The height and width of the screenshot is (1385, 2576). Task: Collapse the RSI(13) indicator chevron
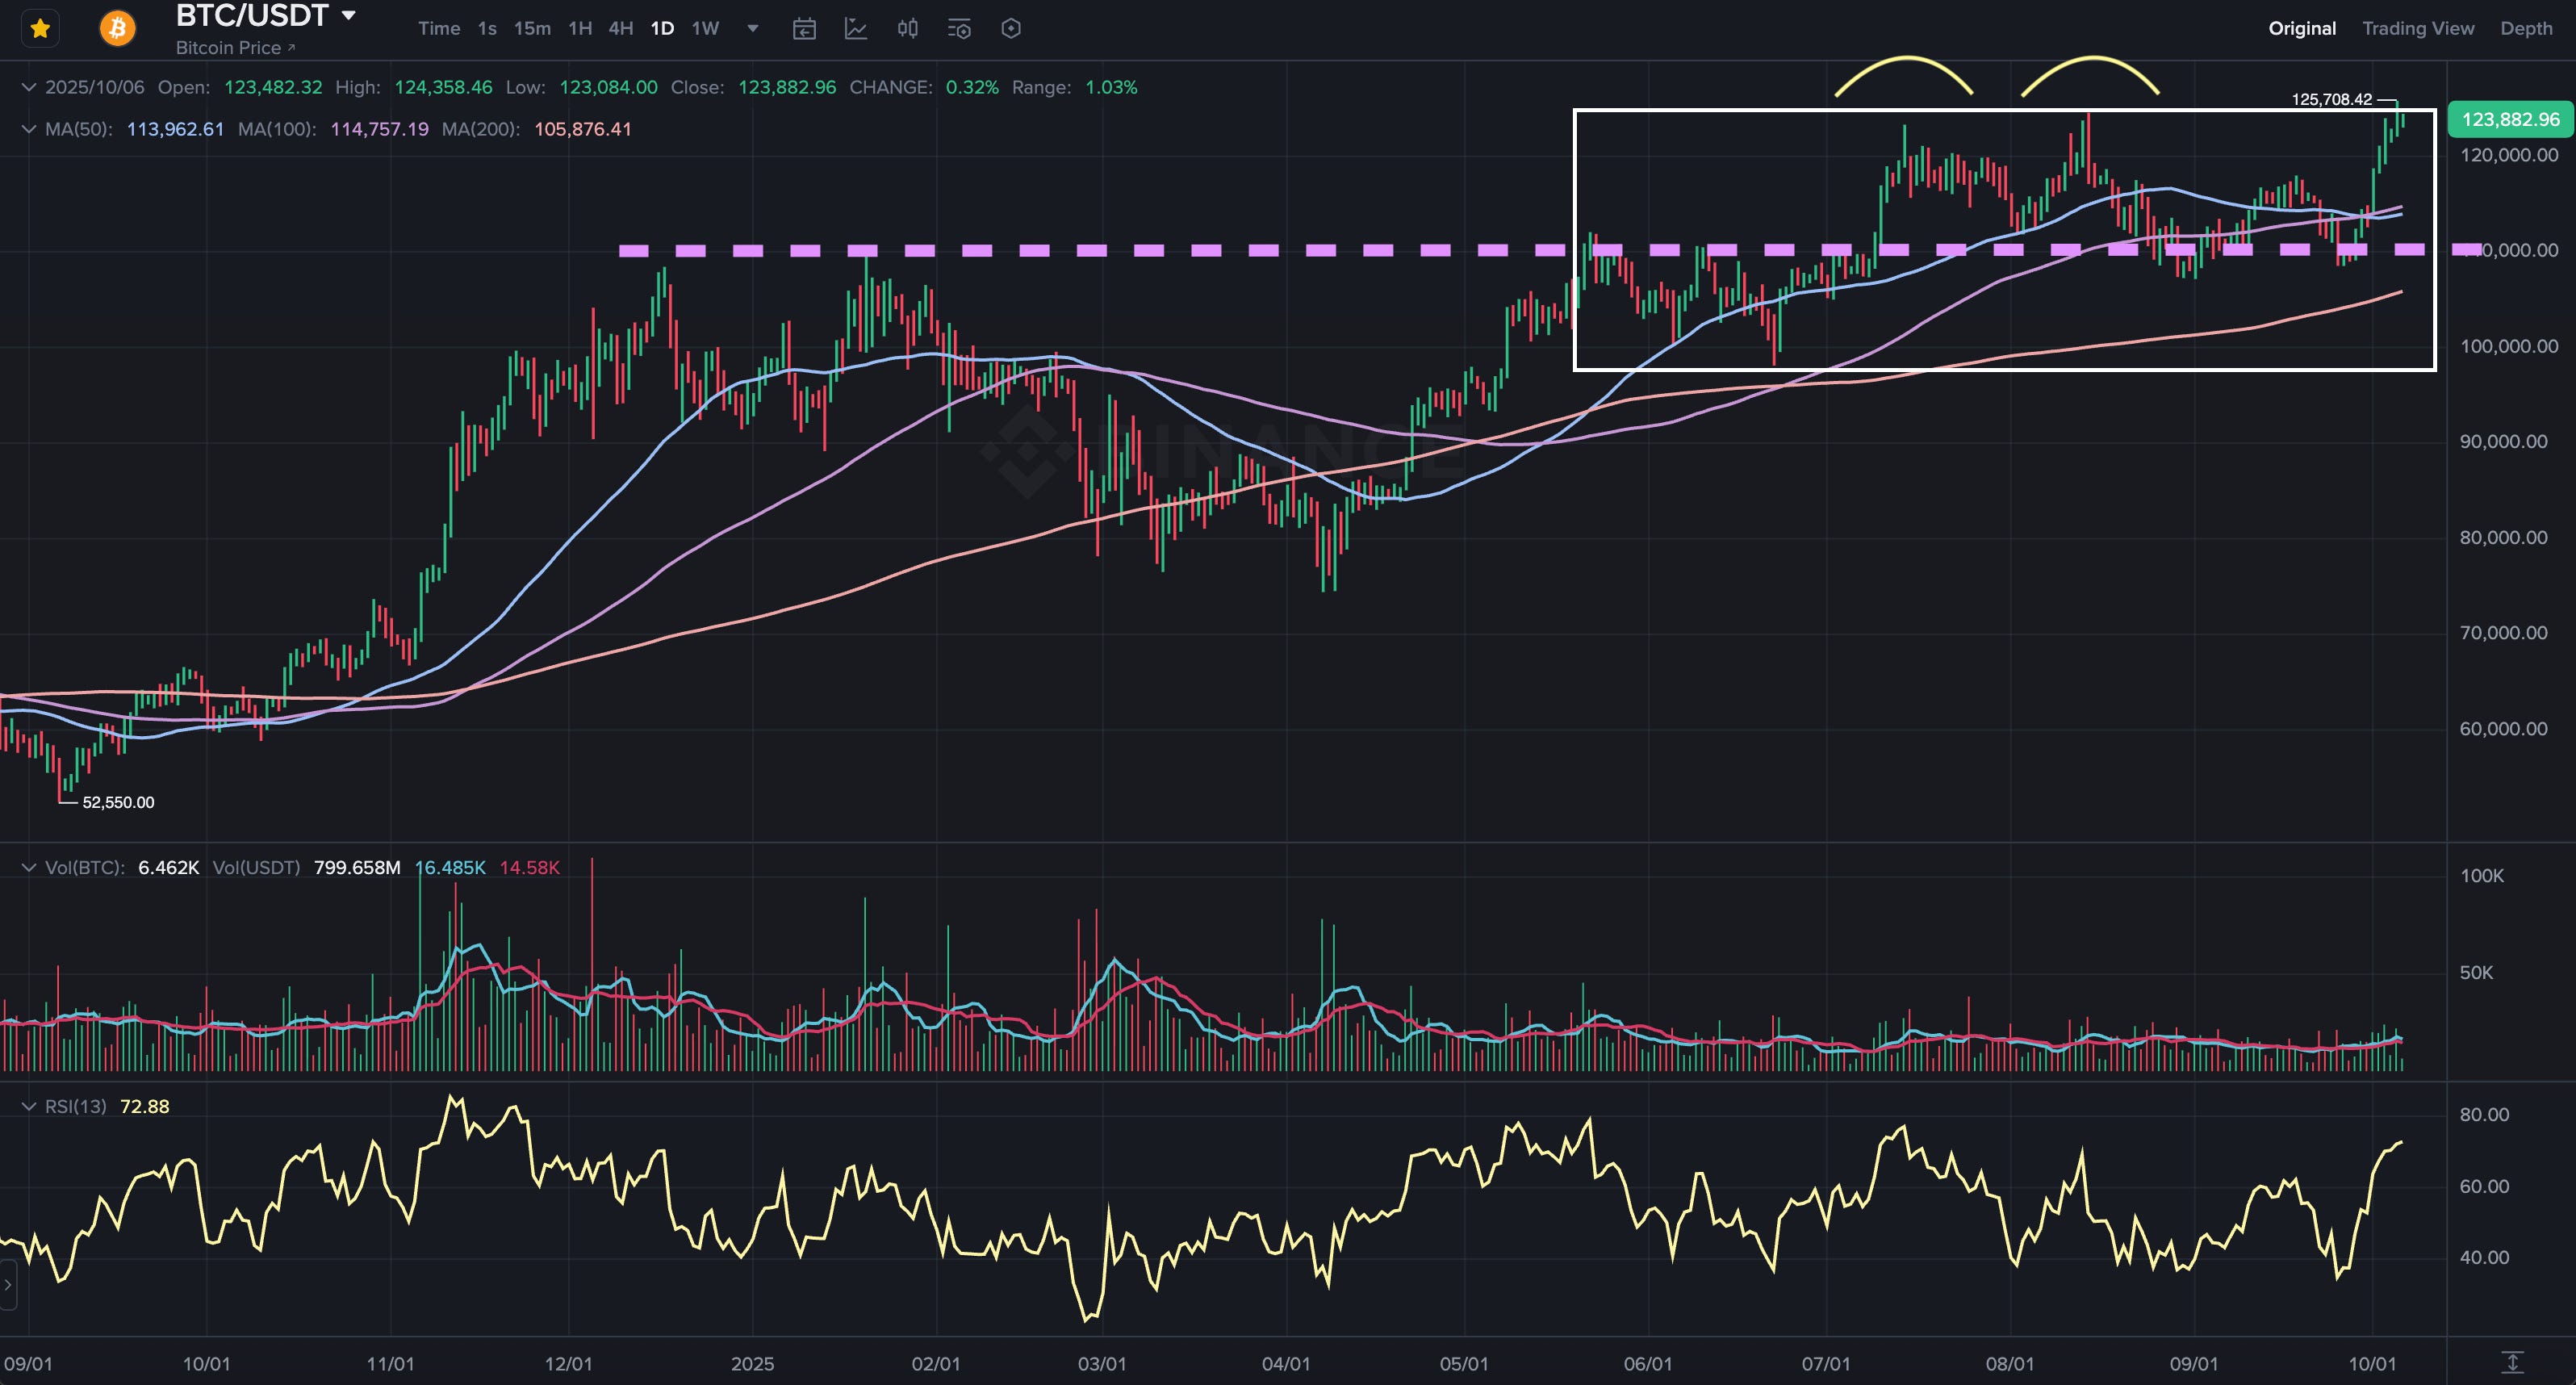(x=29, y=1106)
